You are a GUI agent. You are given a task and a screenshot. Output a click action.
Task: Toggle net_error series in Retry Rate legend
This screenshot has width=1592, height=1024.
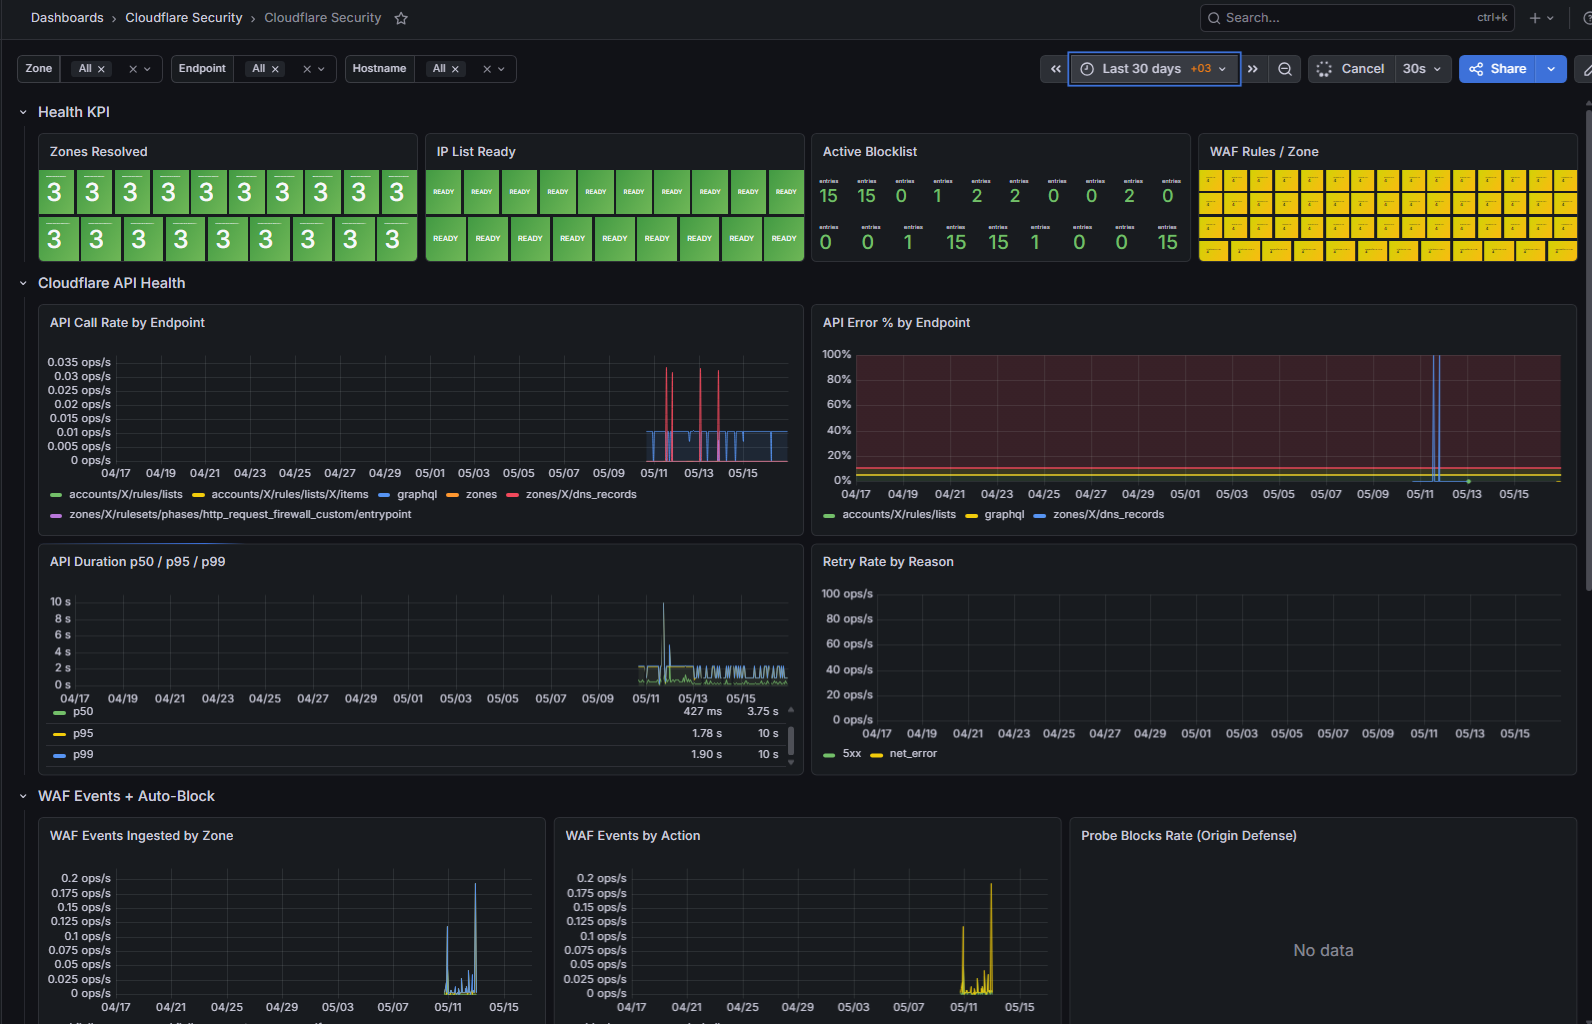click(913, 753)
